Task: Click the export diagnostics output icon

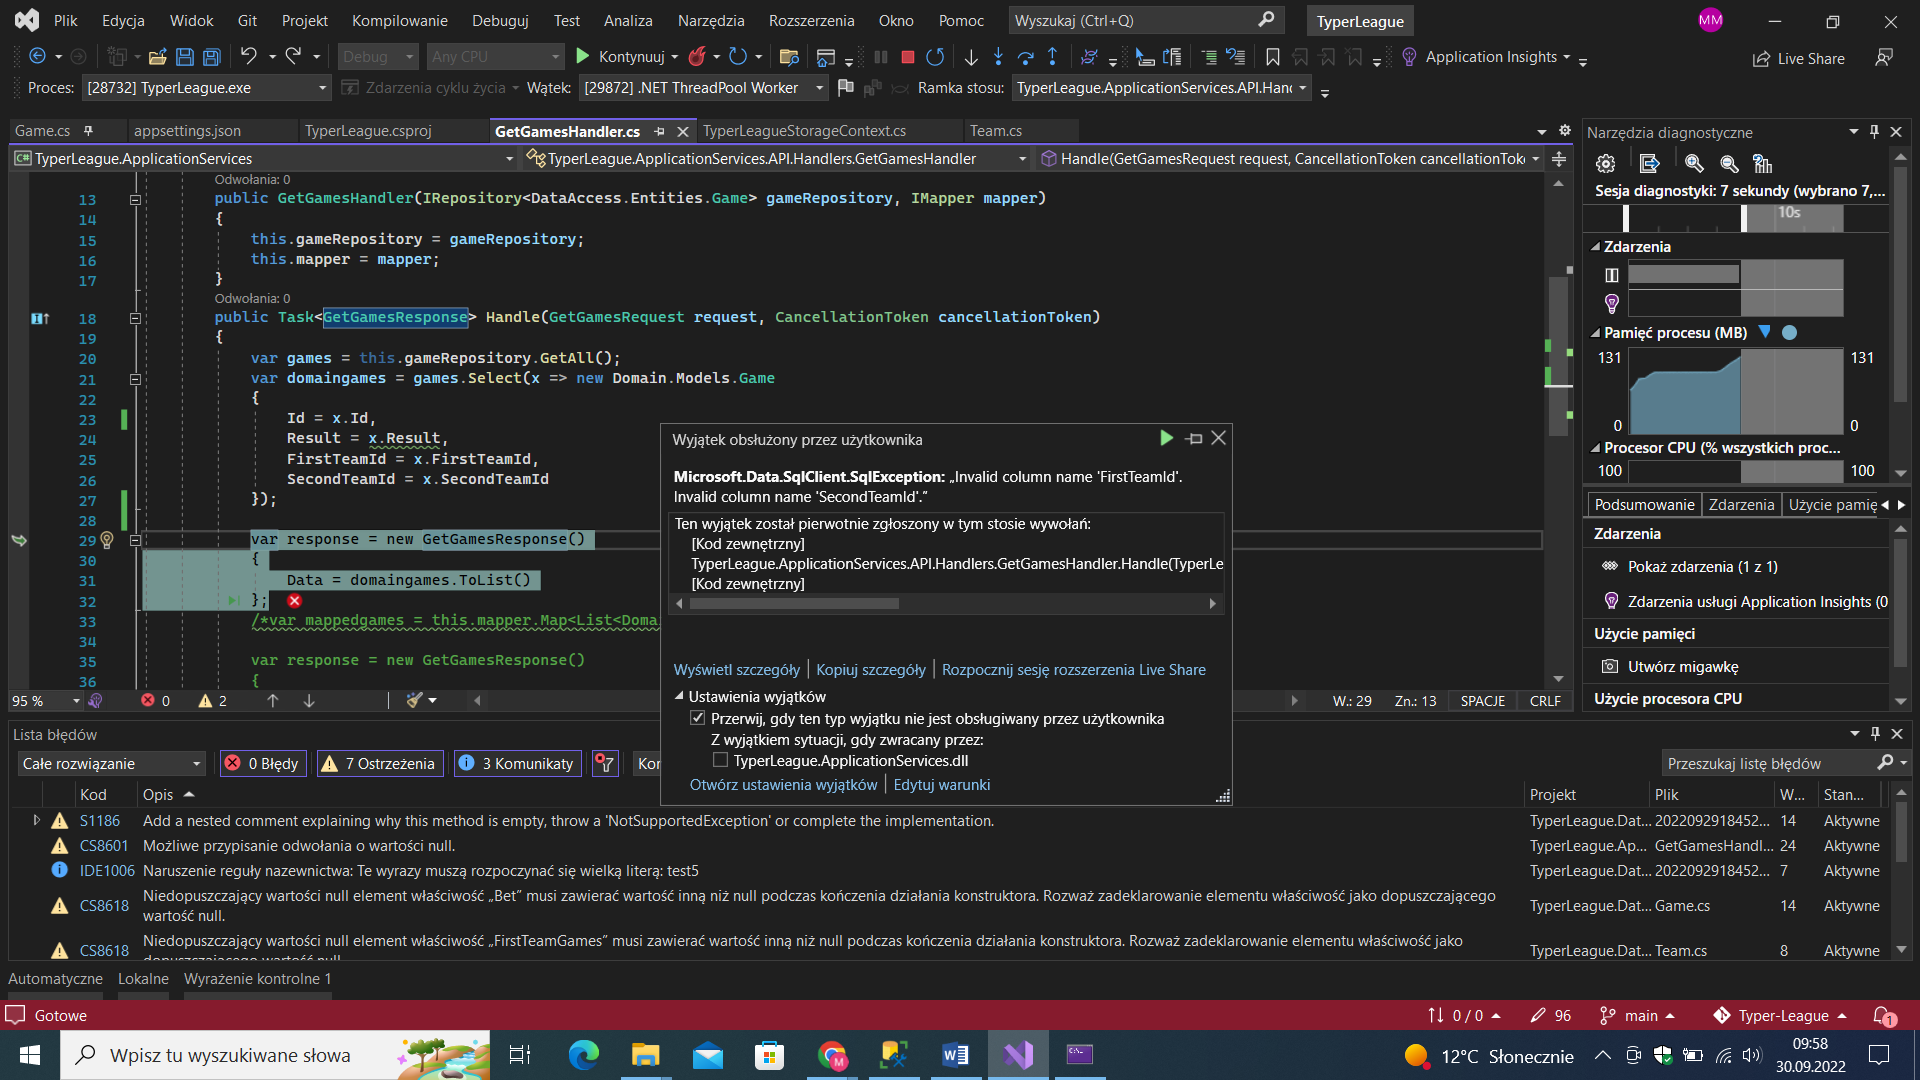Action: (1650, 163)
